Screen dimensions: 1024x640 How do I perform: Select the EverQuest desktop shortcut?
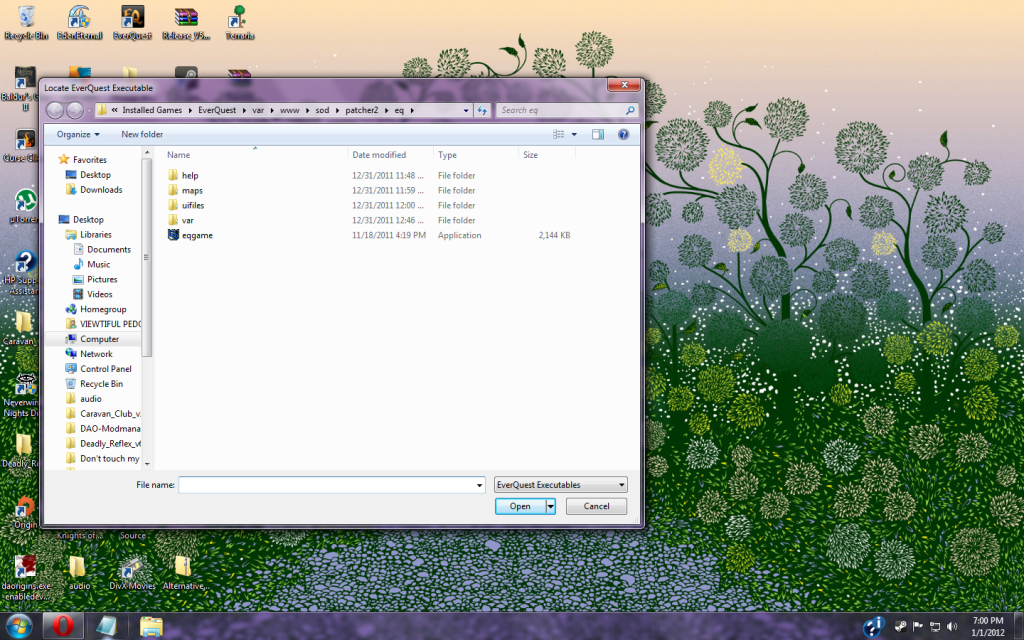133,22
